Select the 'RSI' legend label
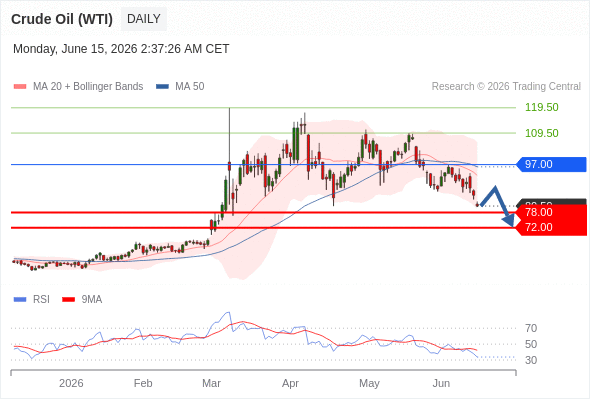 [41, 300]
